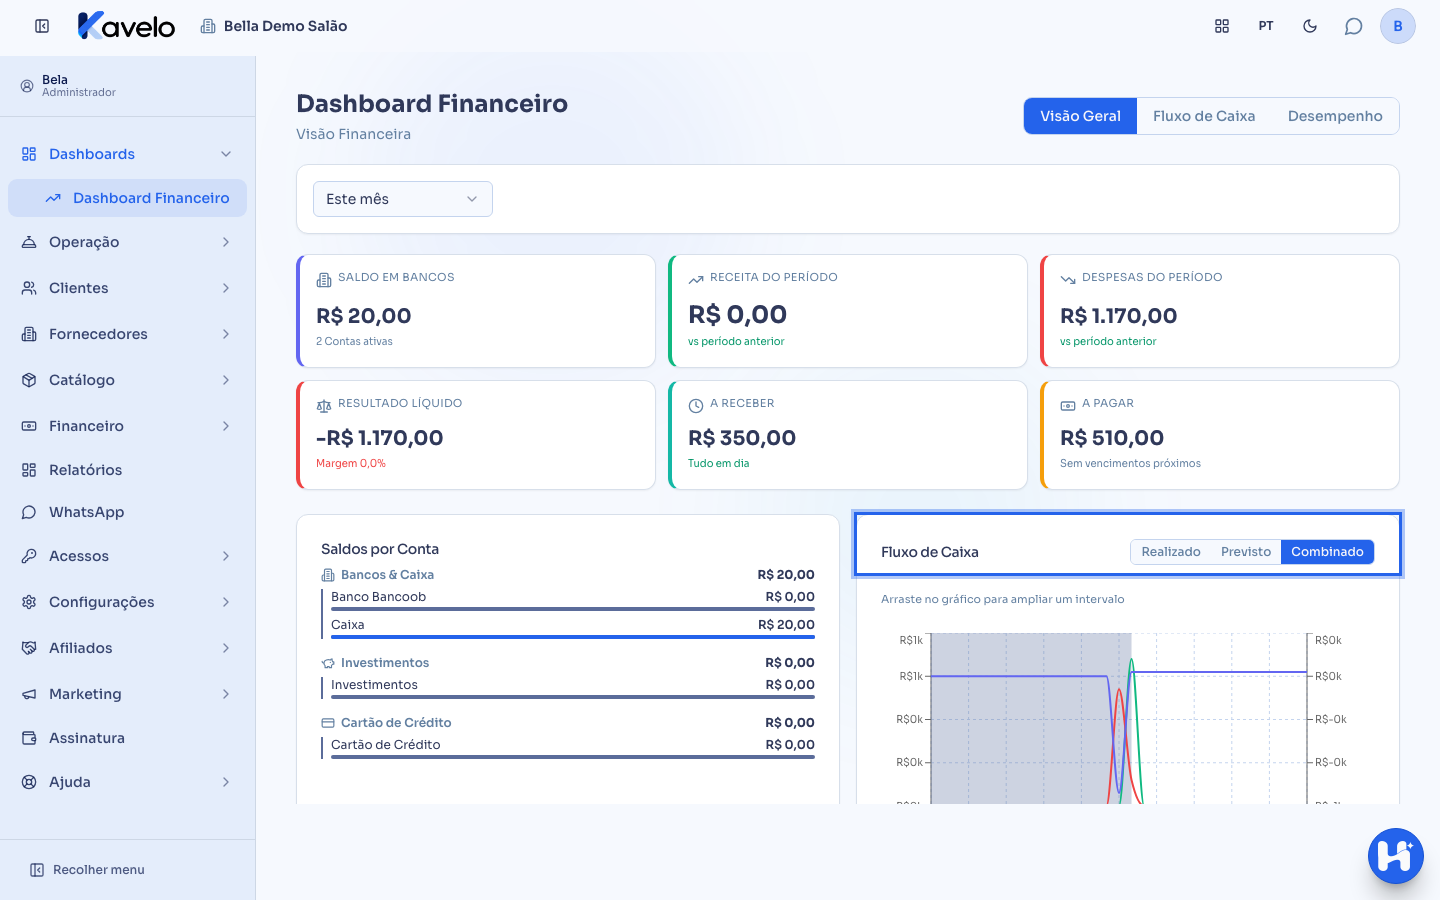Open user avatar B menu
1440x900 pixels.
1398,26
